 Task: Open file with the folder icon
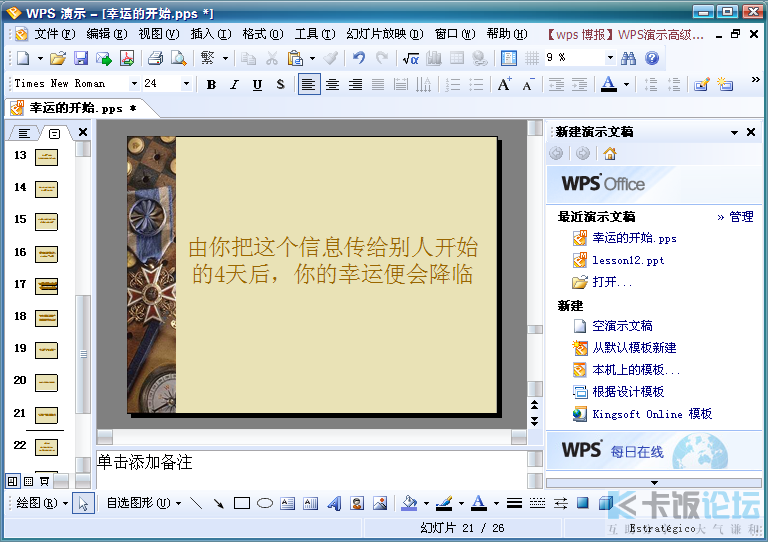57,58
